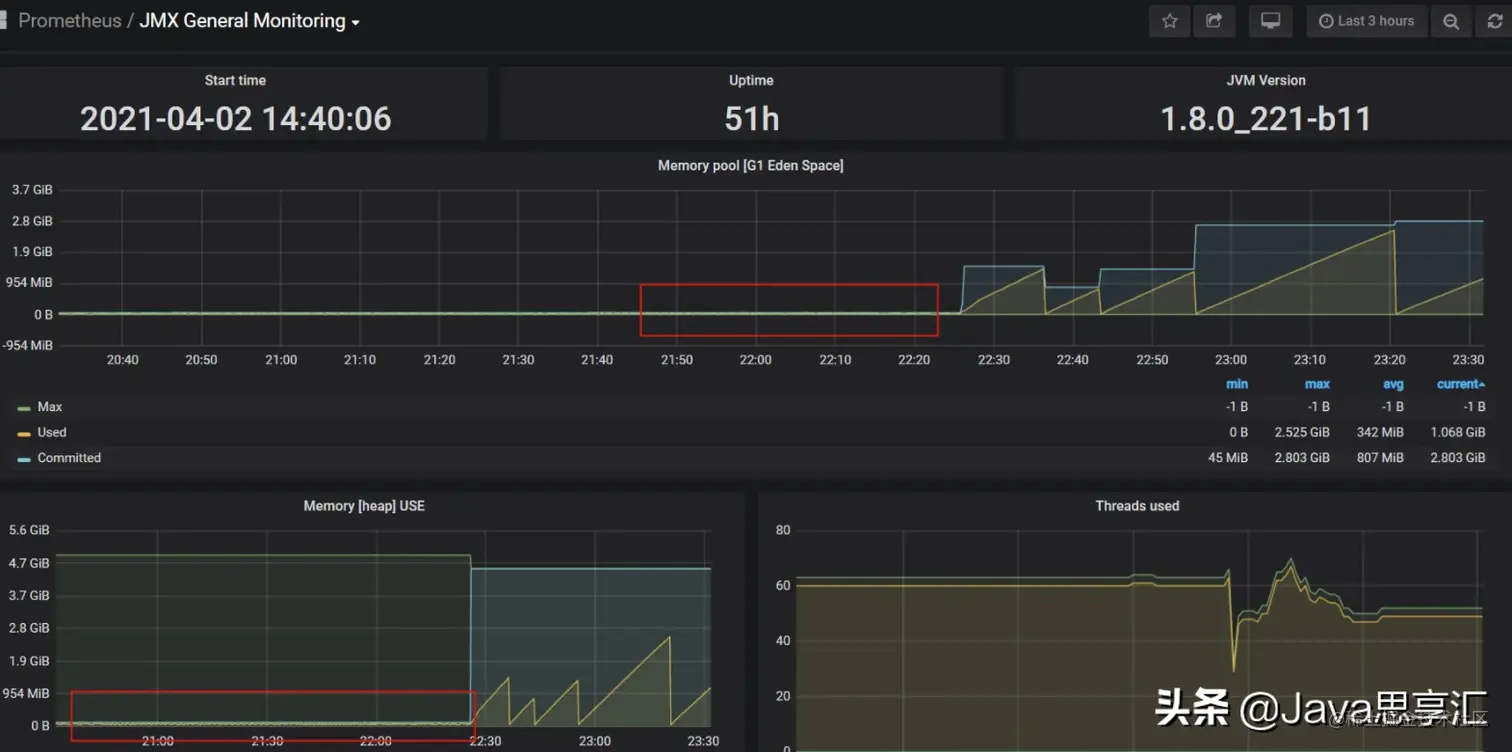This screenshot has width=1512, height=752.
Task: Cycle view mode with monitor icon
Action: (1270, 21)
